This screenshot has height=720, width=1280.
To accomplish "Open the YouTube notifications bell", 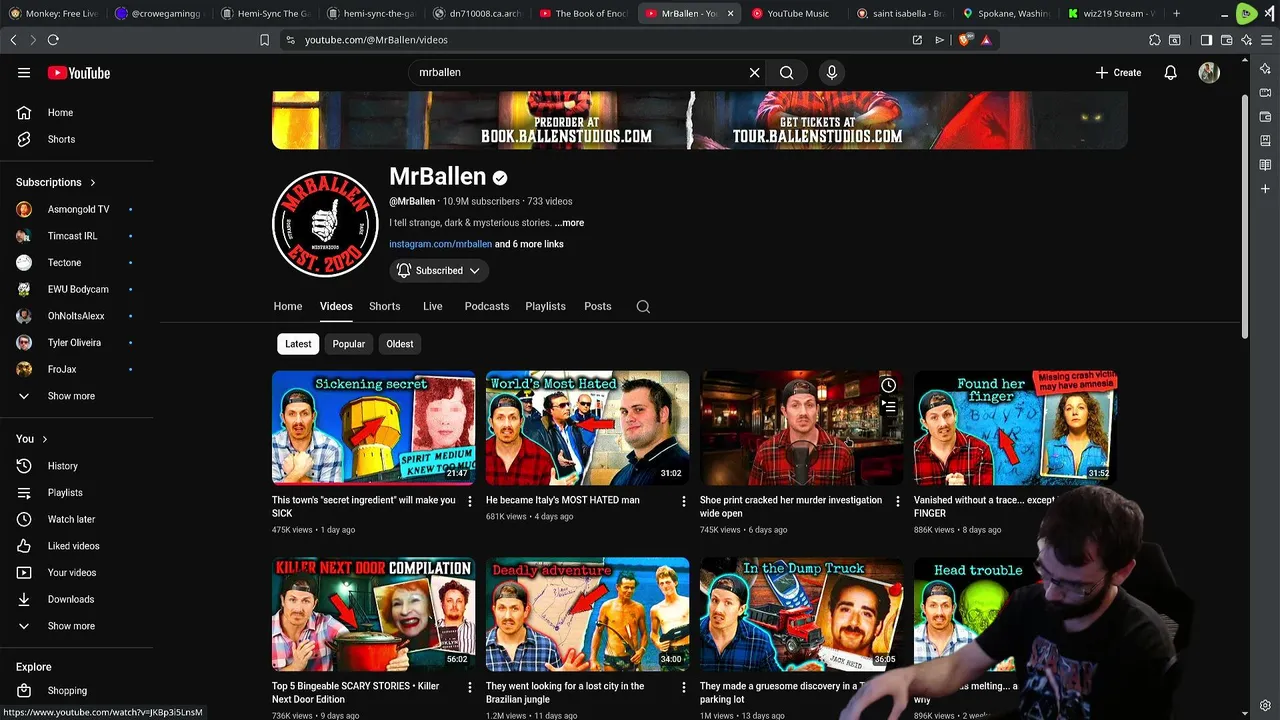I will click(1170, 73).
